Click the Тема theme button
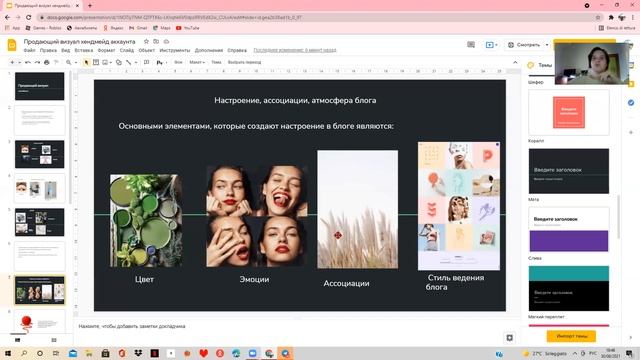The height and width of the screenshot is (360, 640). 216,62
